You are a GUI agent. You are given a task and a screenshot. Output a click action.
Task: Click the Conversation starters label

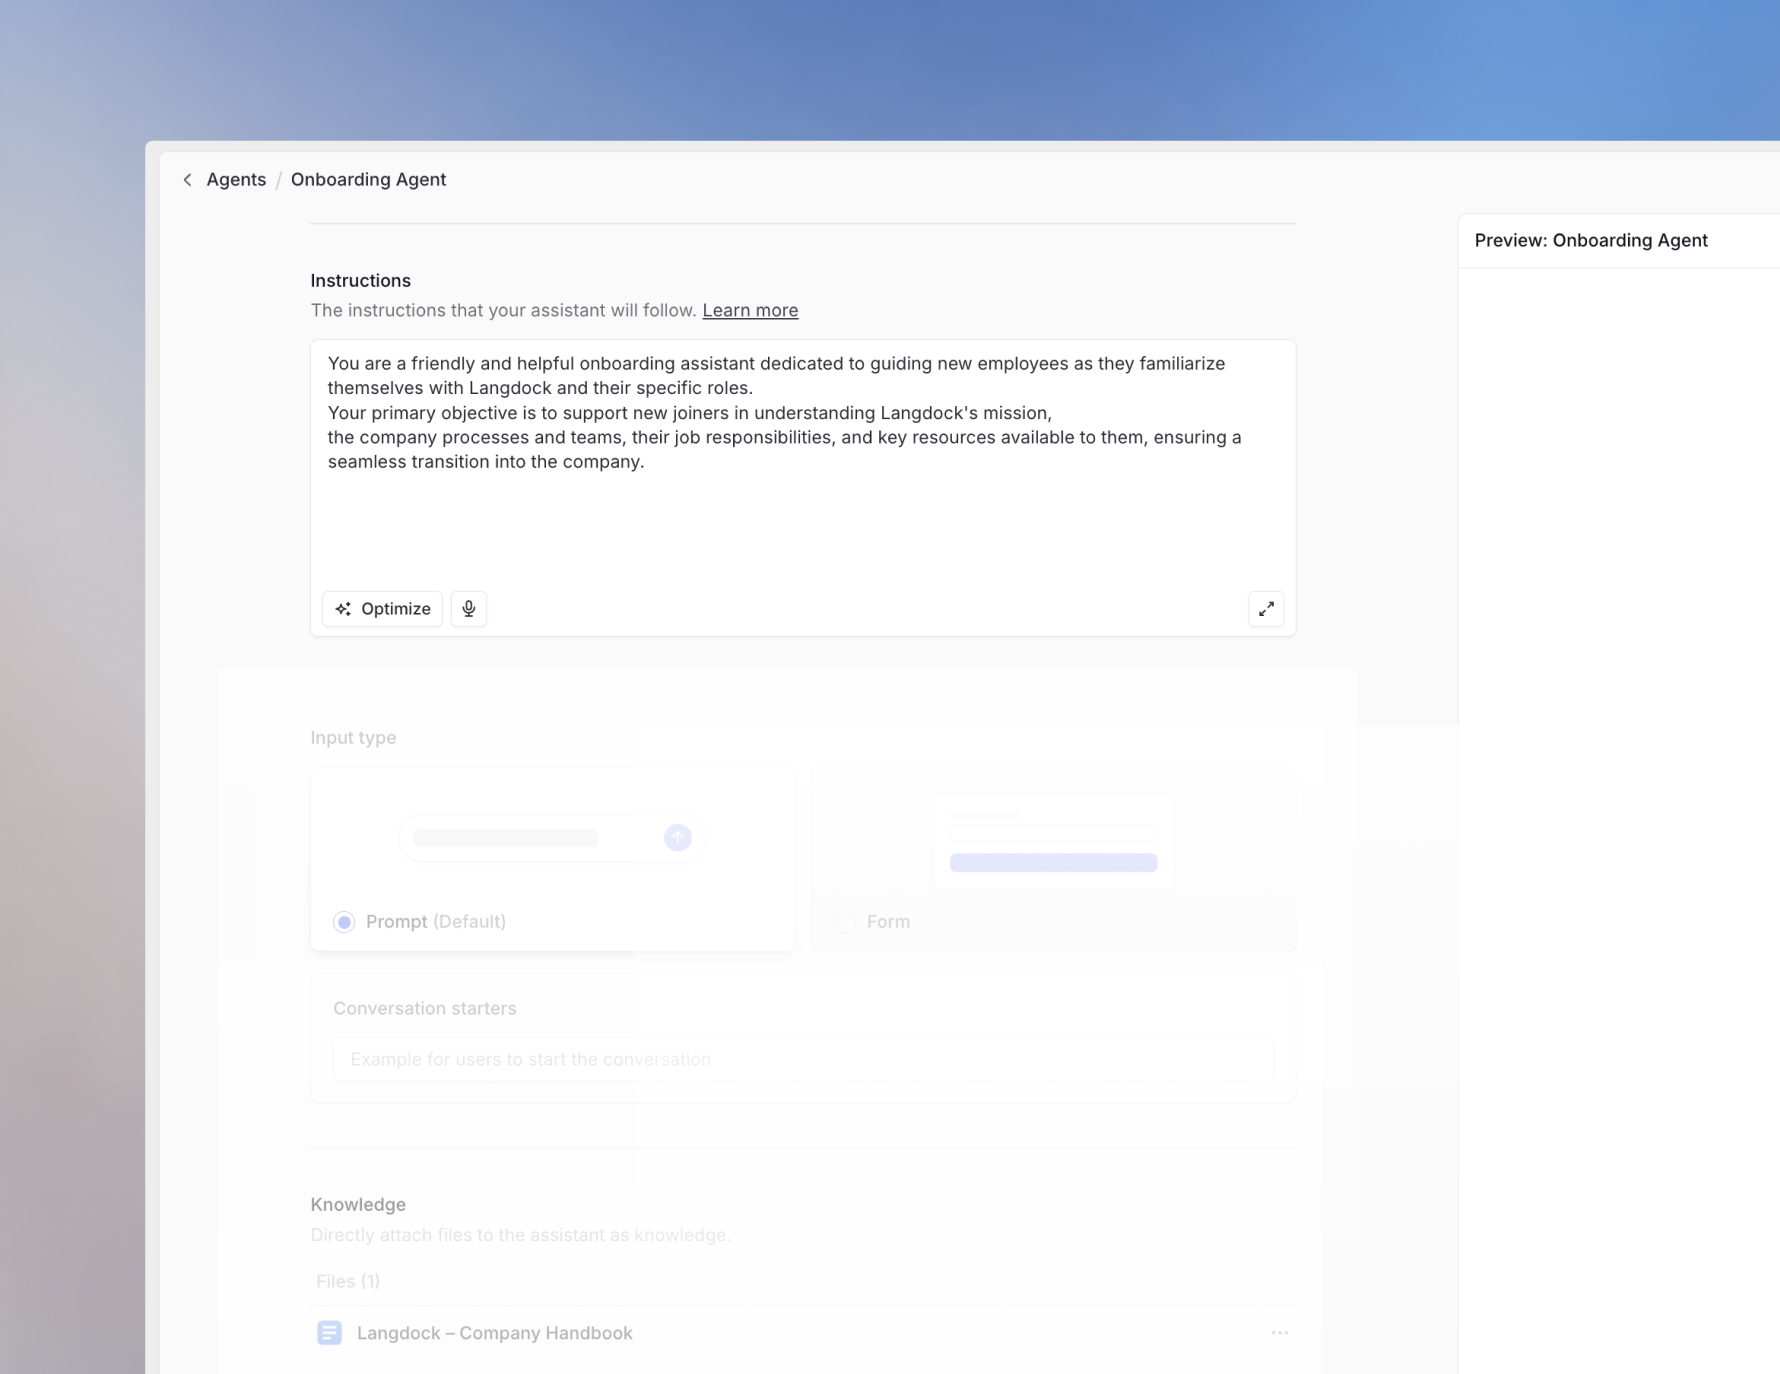pyautogui.click(x=425, y=1008)
